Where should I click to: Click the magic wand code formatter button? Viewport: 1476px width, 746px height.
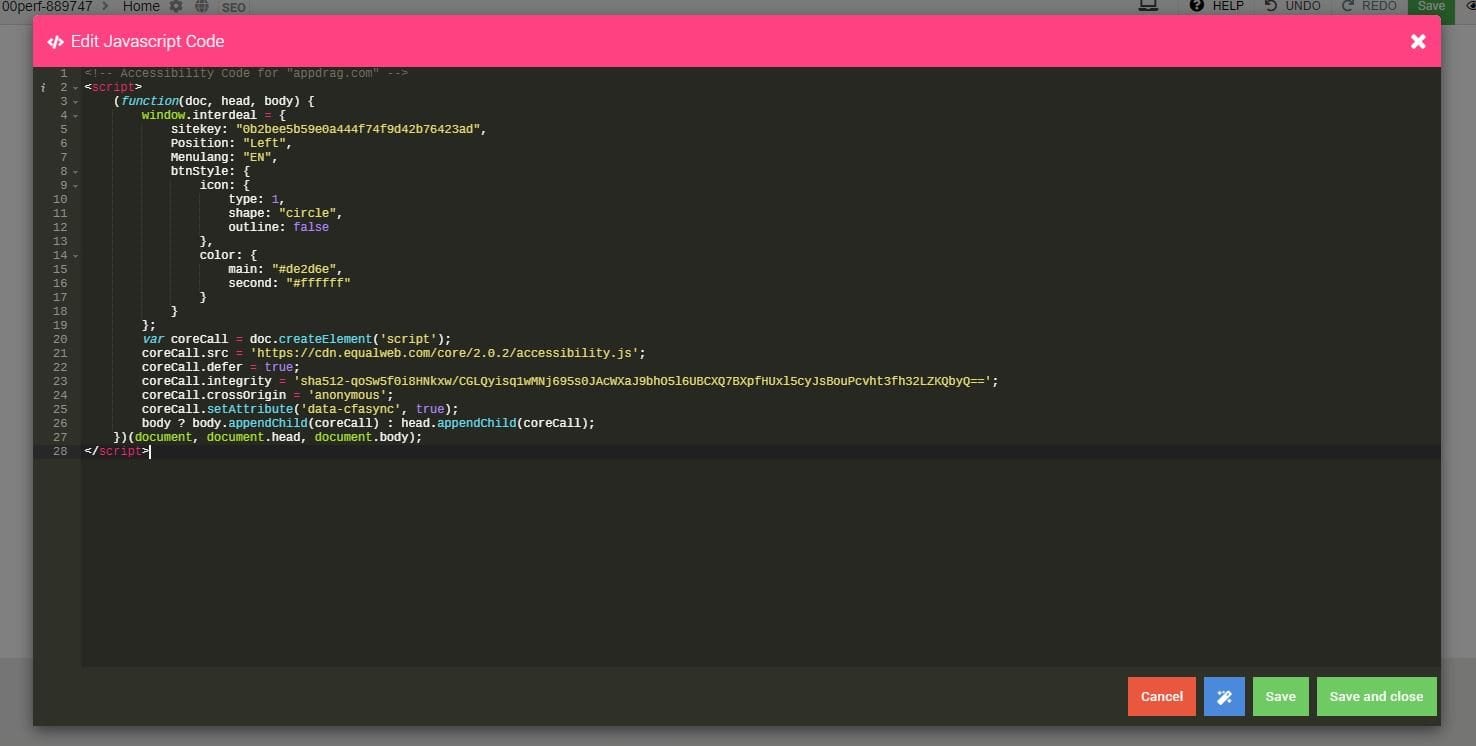click(1224, 697)
